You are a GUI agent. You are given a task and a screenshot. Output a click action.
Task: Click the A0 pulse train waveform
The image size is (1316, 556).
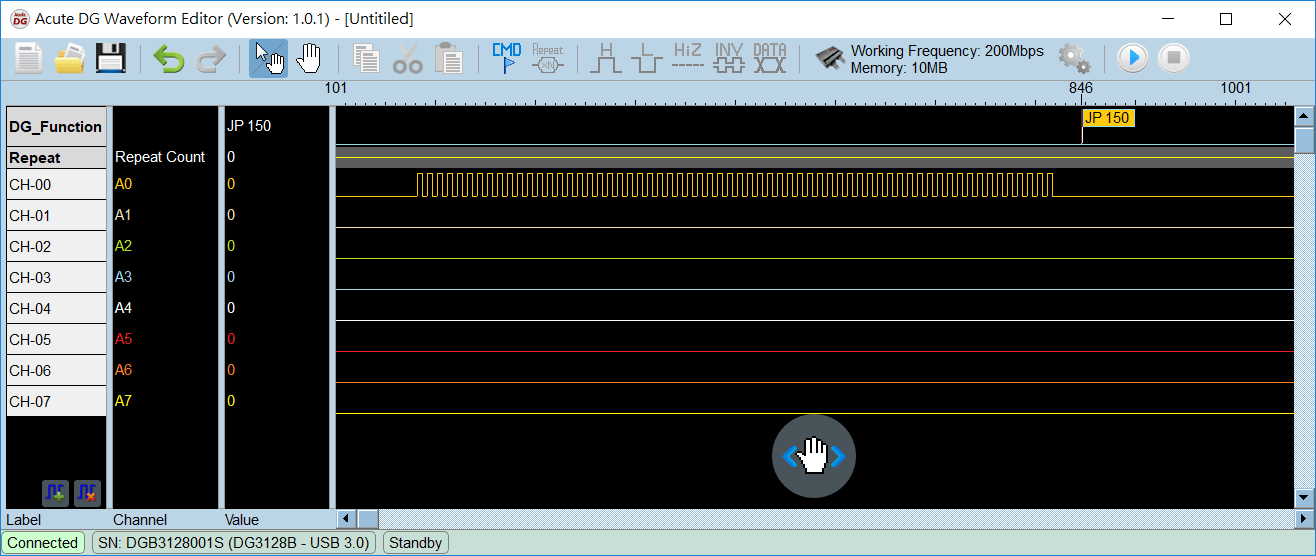(735, 185)
